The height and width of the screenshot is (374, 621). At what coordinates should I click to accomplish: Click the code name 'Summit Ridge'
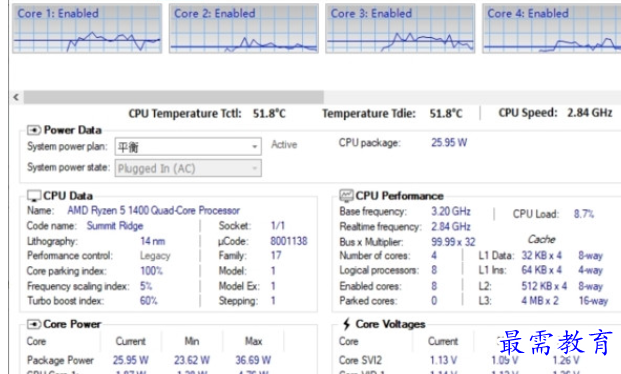[115, 226]
